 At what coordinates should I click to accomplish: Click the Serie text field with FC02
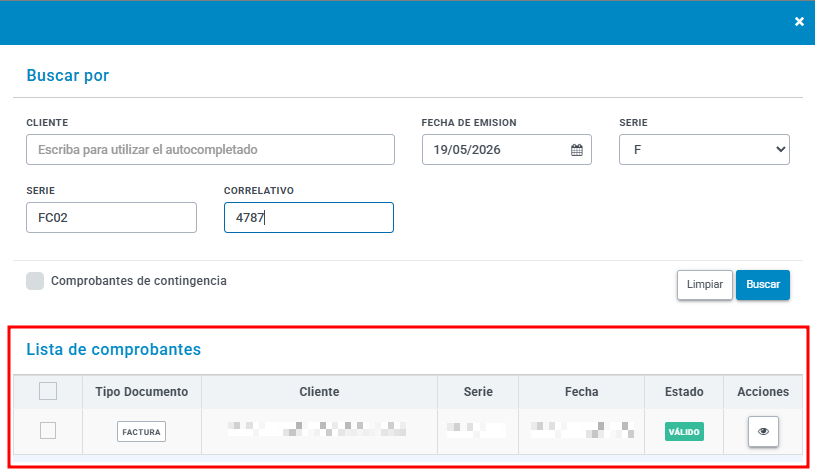click(111, 218)
